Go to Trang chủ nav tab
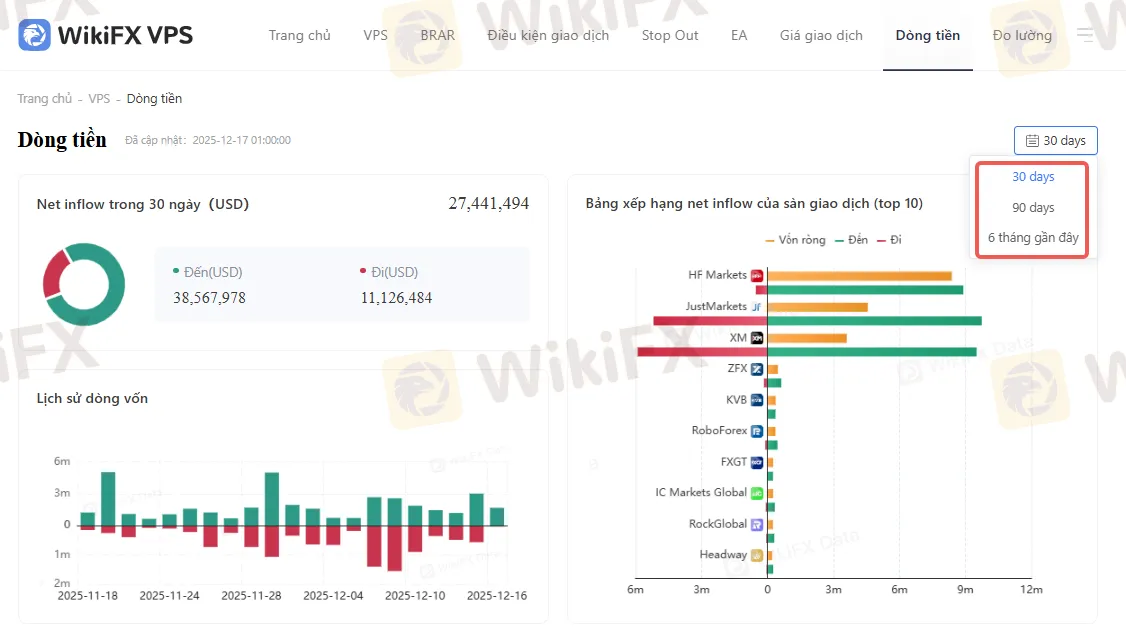Viewport: 1126px width, 635px height. tap(299, 35)
